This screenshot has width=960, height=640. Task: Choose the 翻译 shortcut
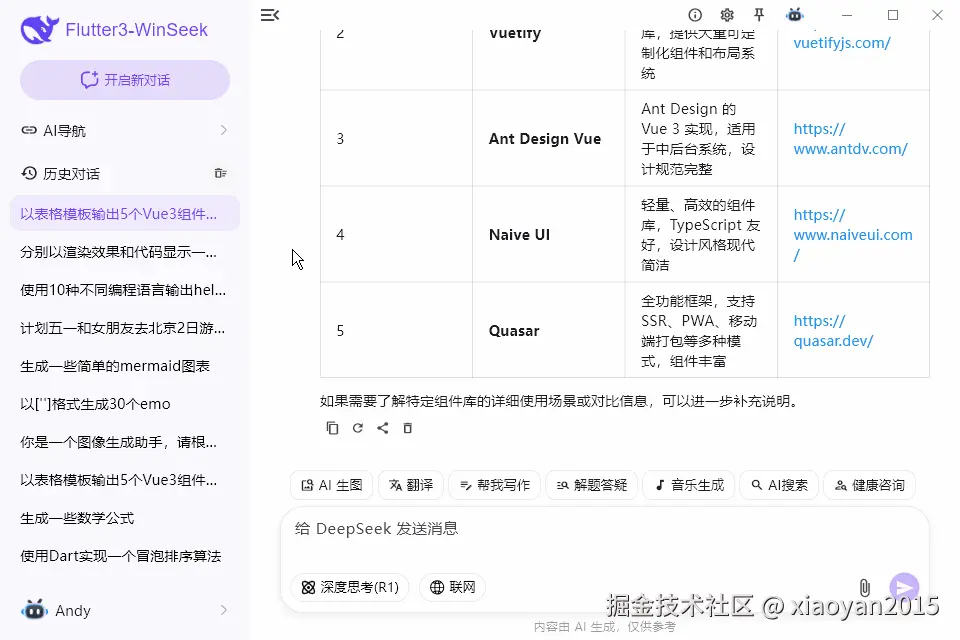coord(411,485)
